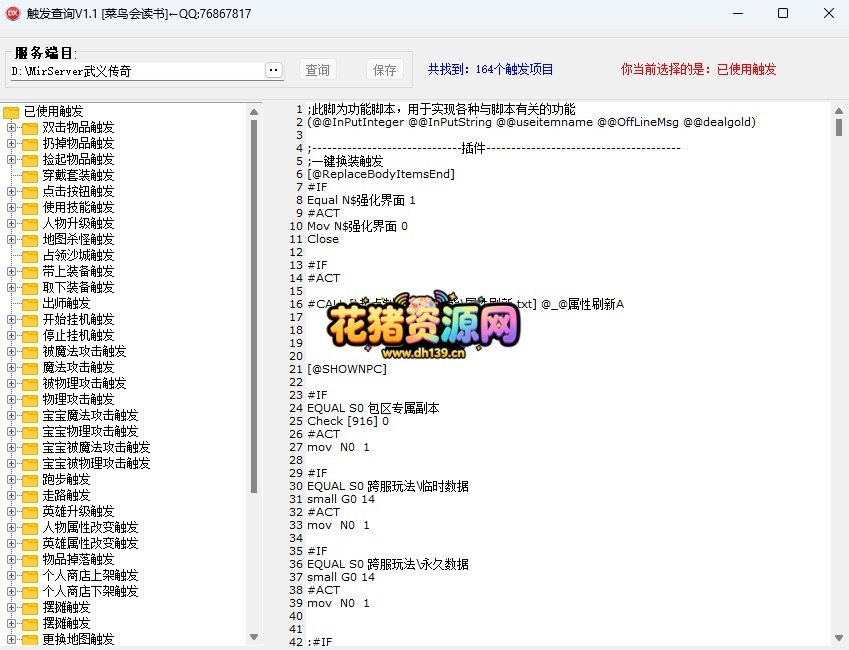Click the folder icon beside 英雄属性改变触发
Screen dimensions: 849x650
(30, 544)
